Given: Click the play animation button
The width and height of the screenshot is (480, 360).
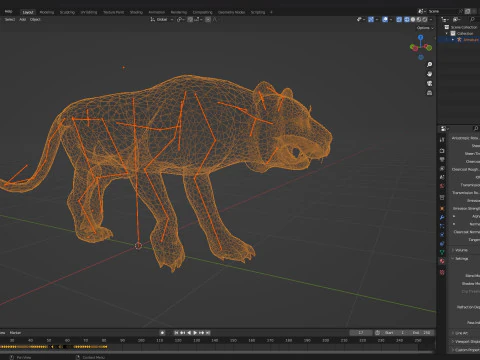Looking at the screenshot, I should [x=195, y=333].
